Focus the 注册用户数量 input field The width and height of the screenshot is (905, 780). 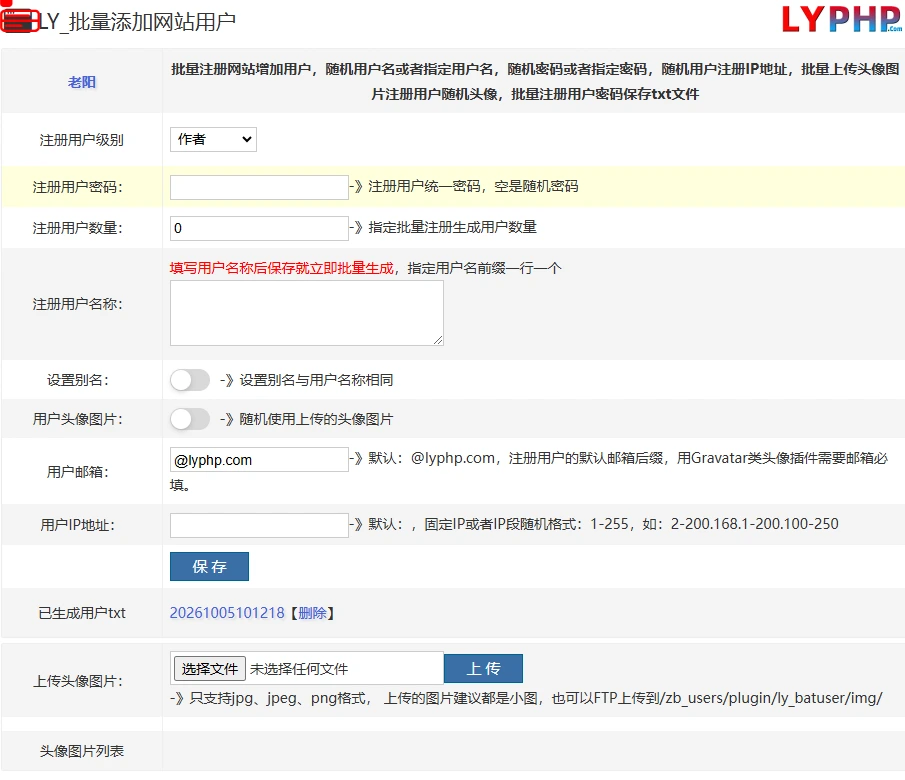pos(259,228)
